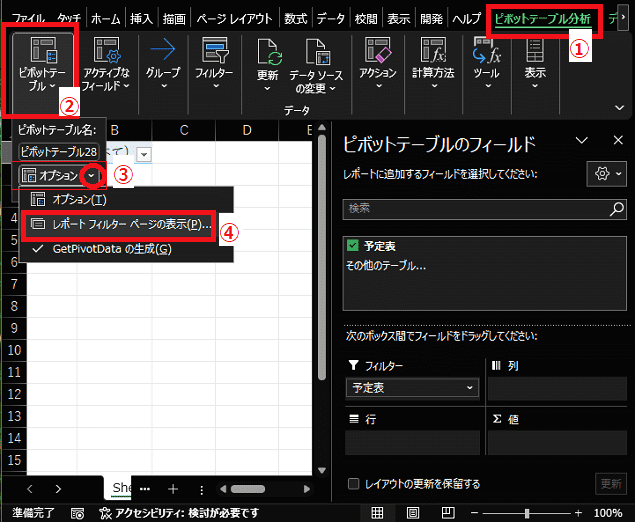Click the zoom slider in status bar
This screenshot has width=635, height=522.
[527, 512]
